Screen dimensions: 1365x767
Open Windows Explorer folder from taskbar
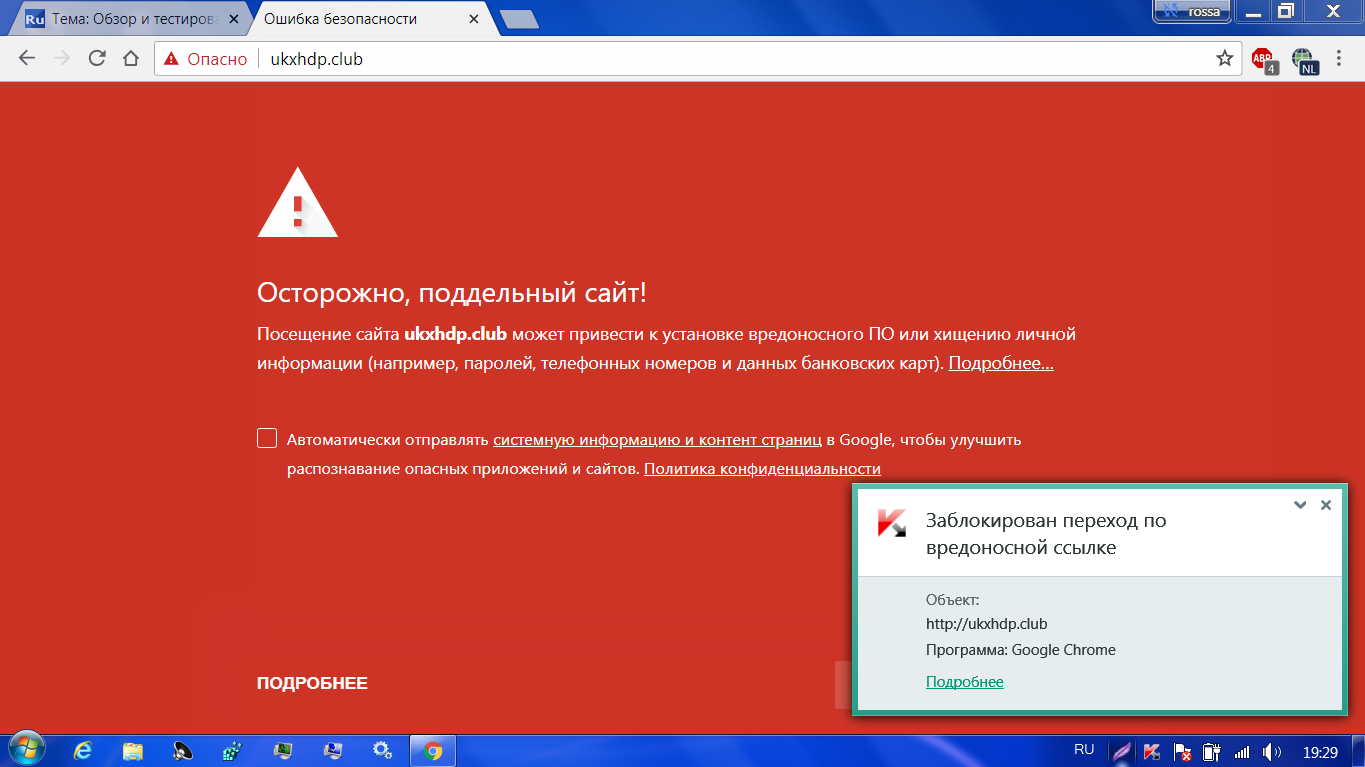[133, 750]
